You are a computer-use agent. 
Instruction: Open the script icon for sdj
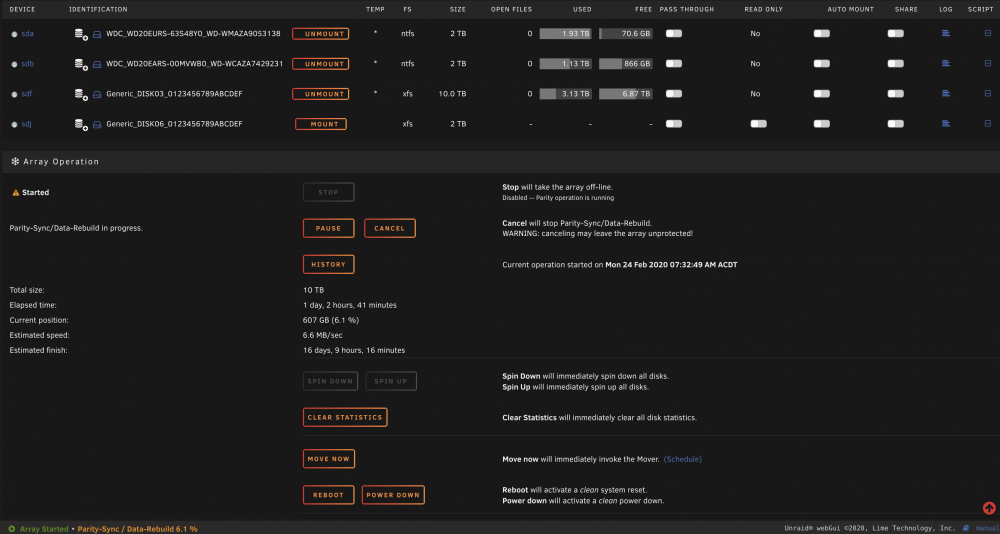coord(988,123)
